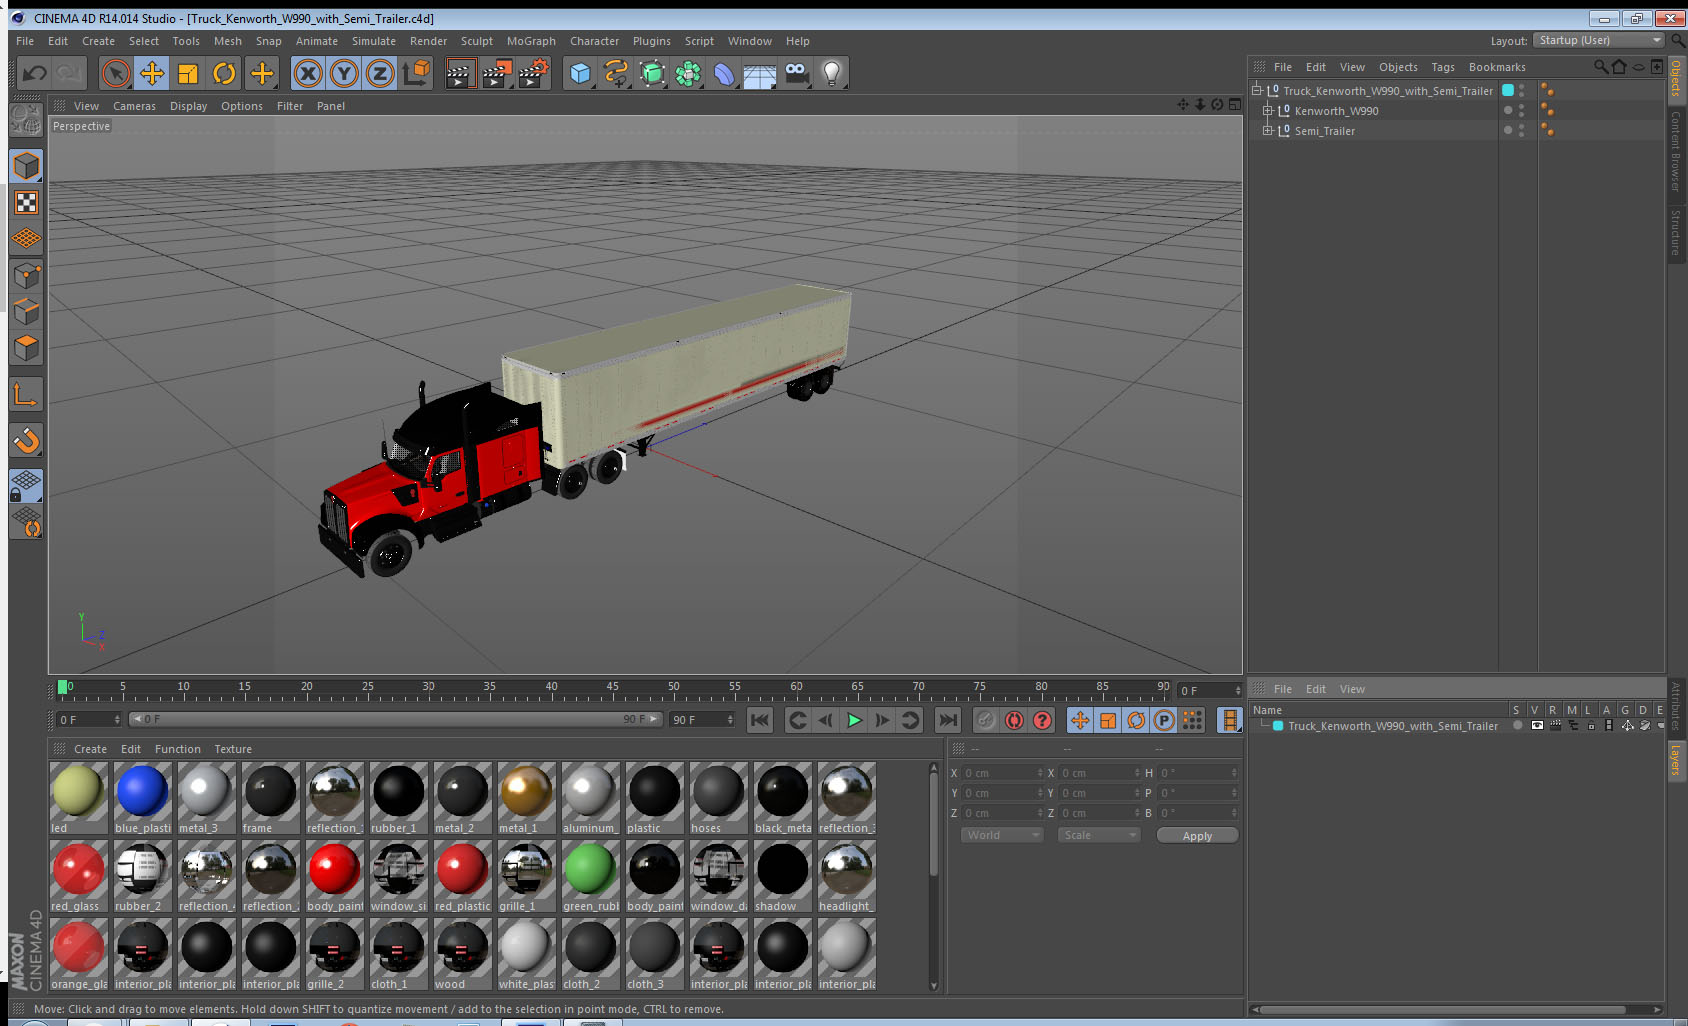Click the coordinate system icon
Image resolution: width=1688 pixels, height=1026 pixels.
coord(416,73)
